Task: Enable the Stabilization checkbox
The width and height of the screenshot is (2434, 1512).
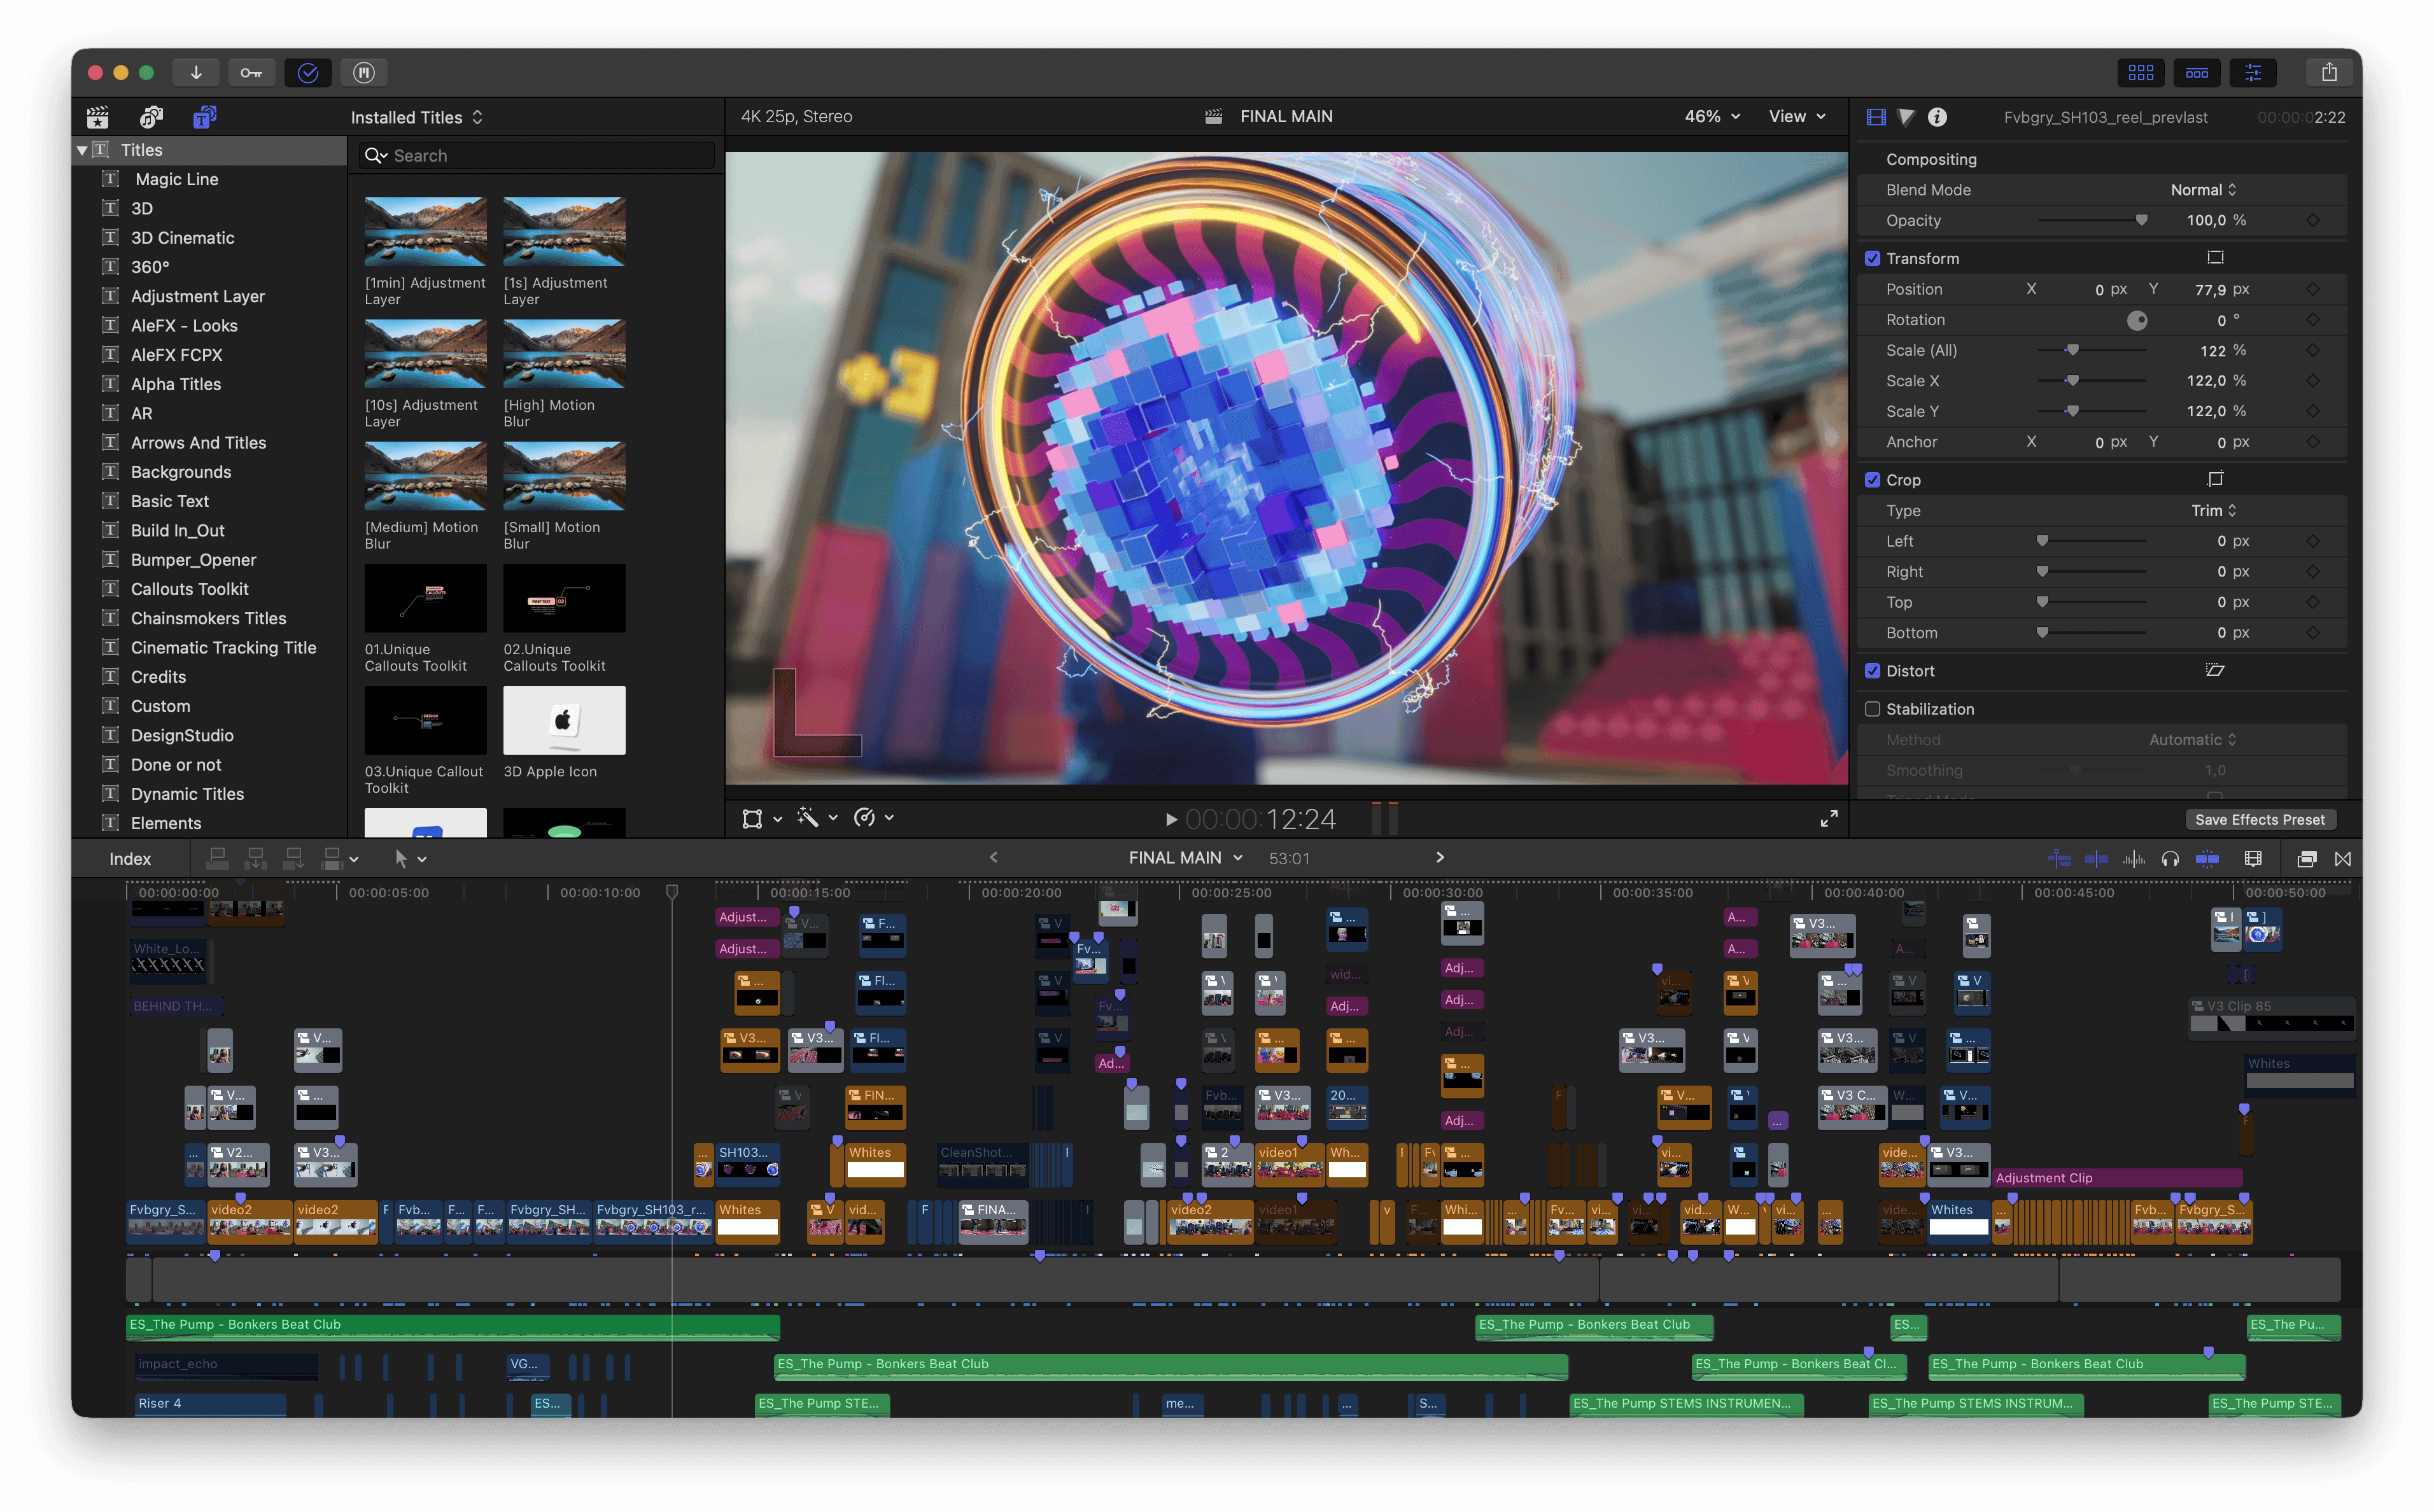Action: tap(1872, 709)
